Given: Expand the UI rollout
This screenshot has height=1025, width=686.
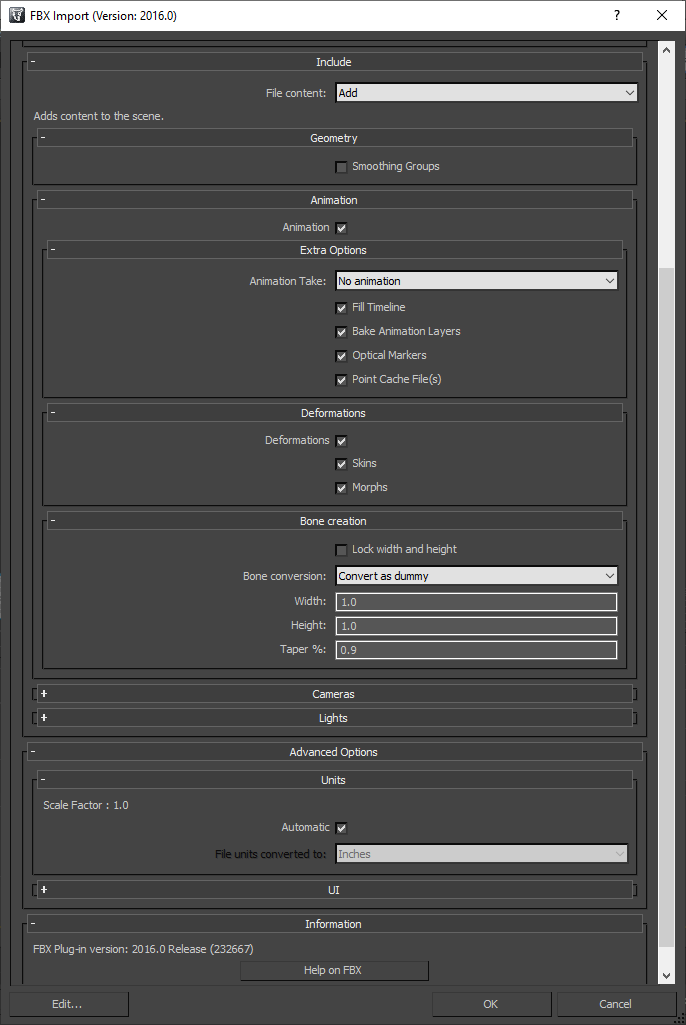Looking at the screenshot, I should pos(334,890).
